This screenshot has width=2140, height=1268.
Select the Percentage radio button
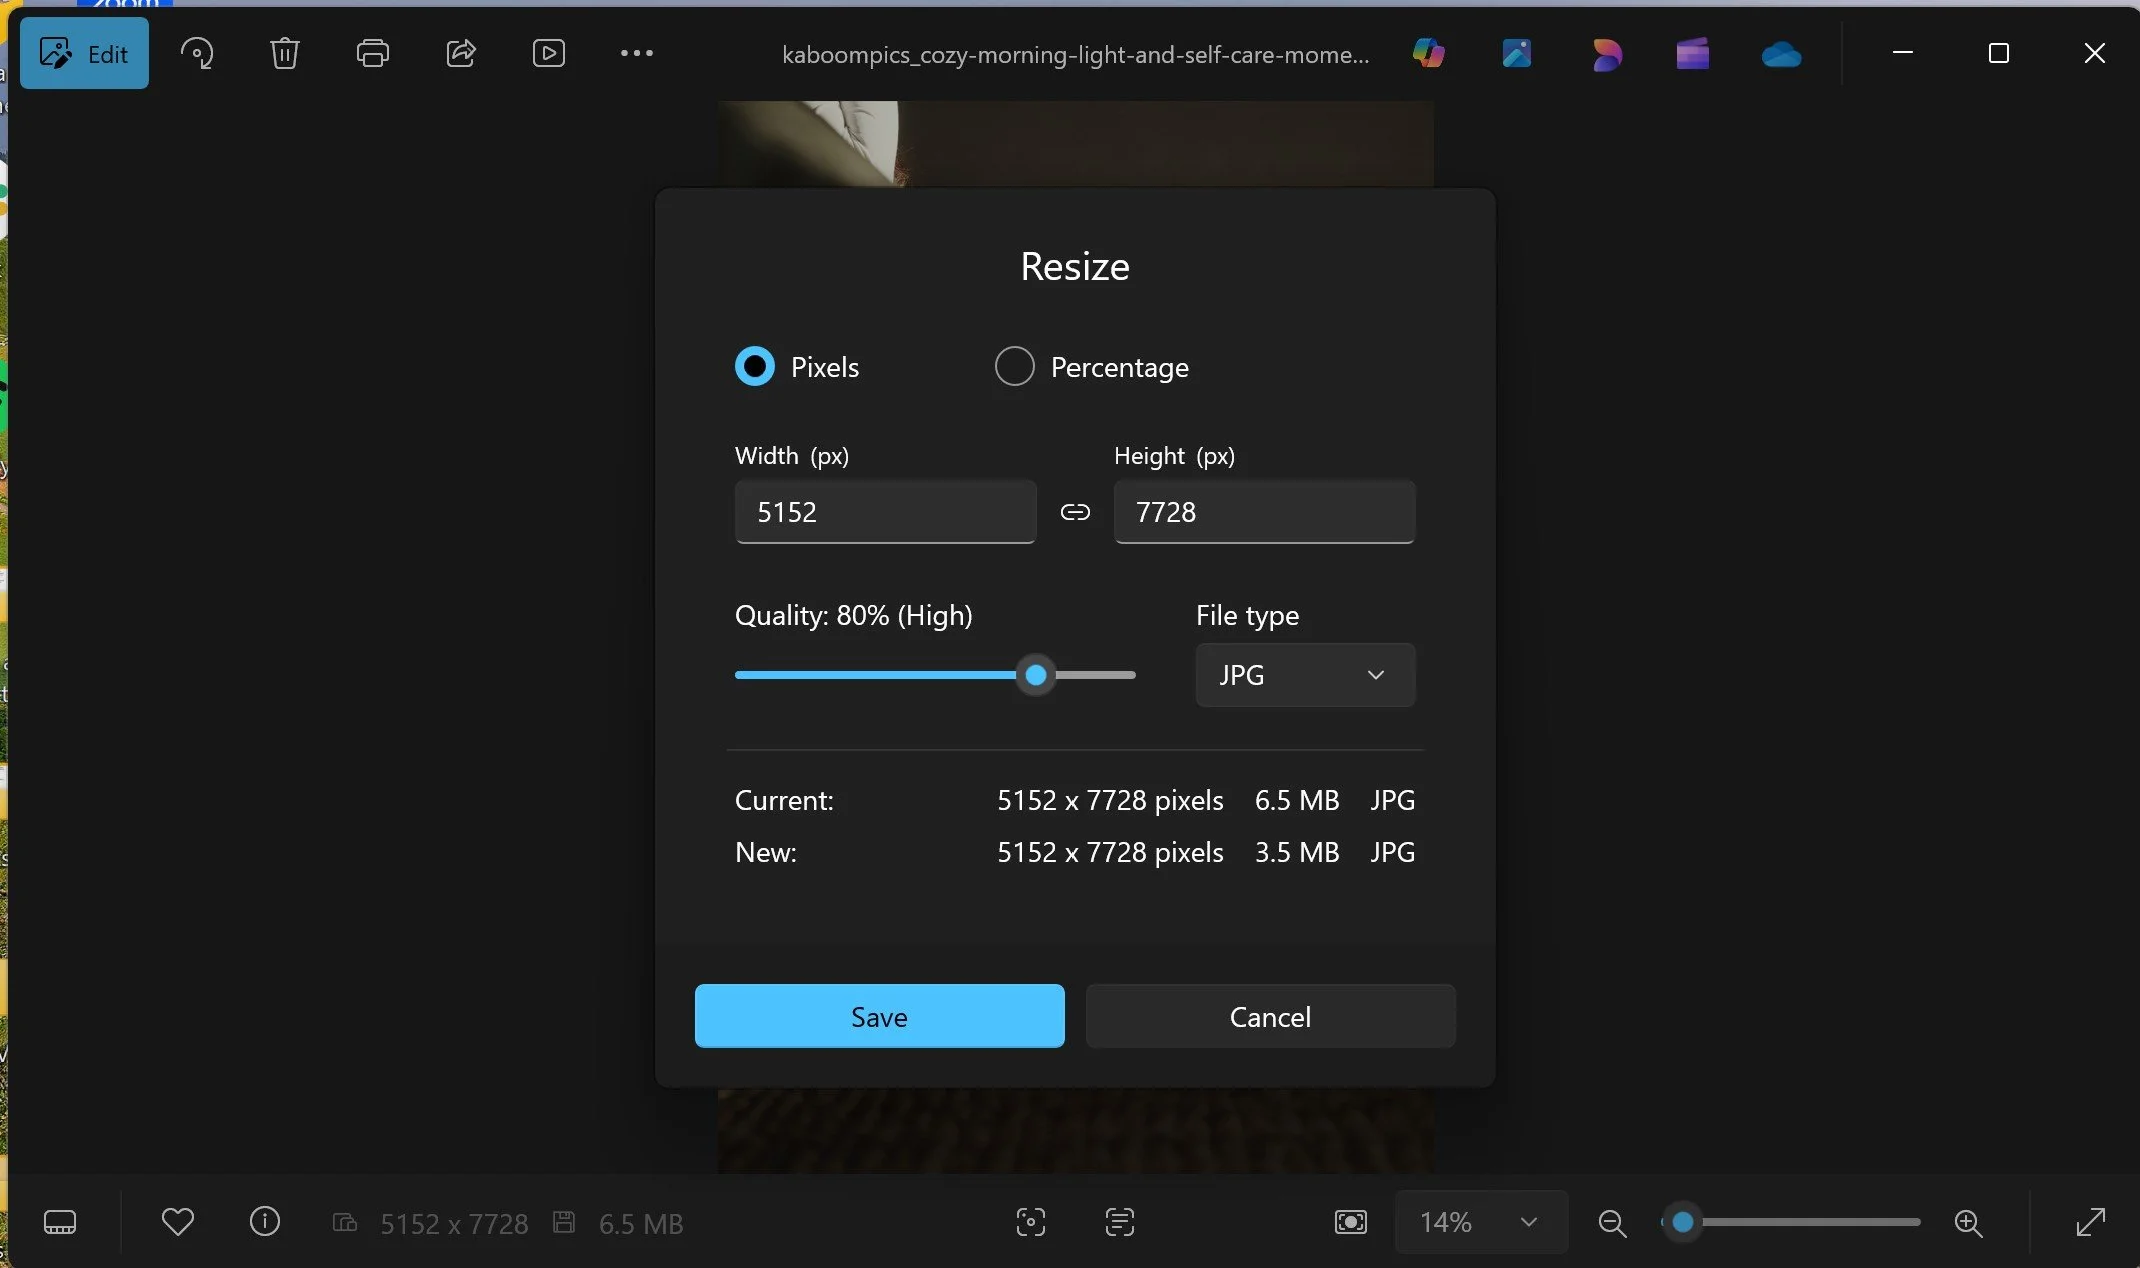(1014, 366)
